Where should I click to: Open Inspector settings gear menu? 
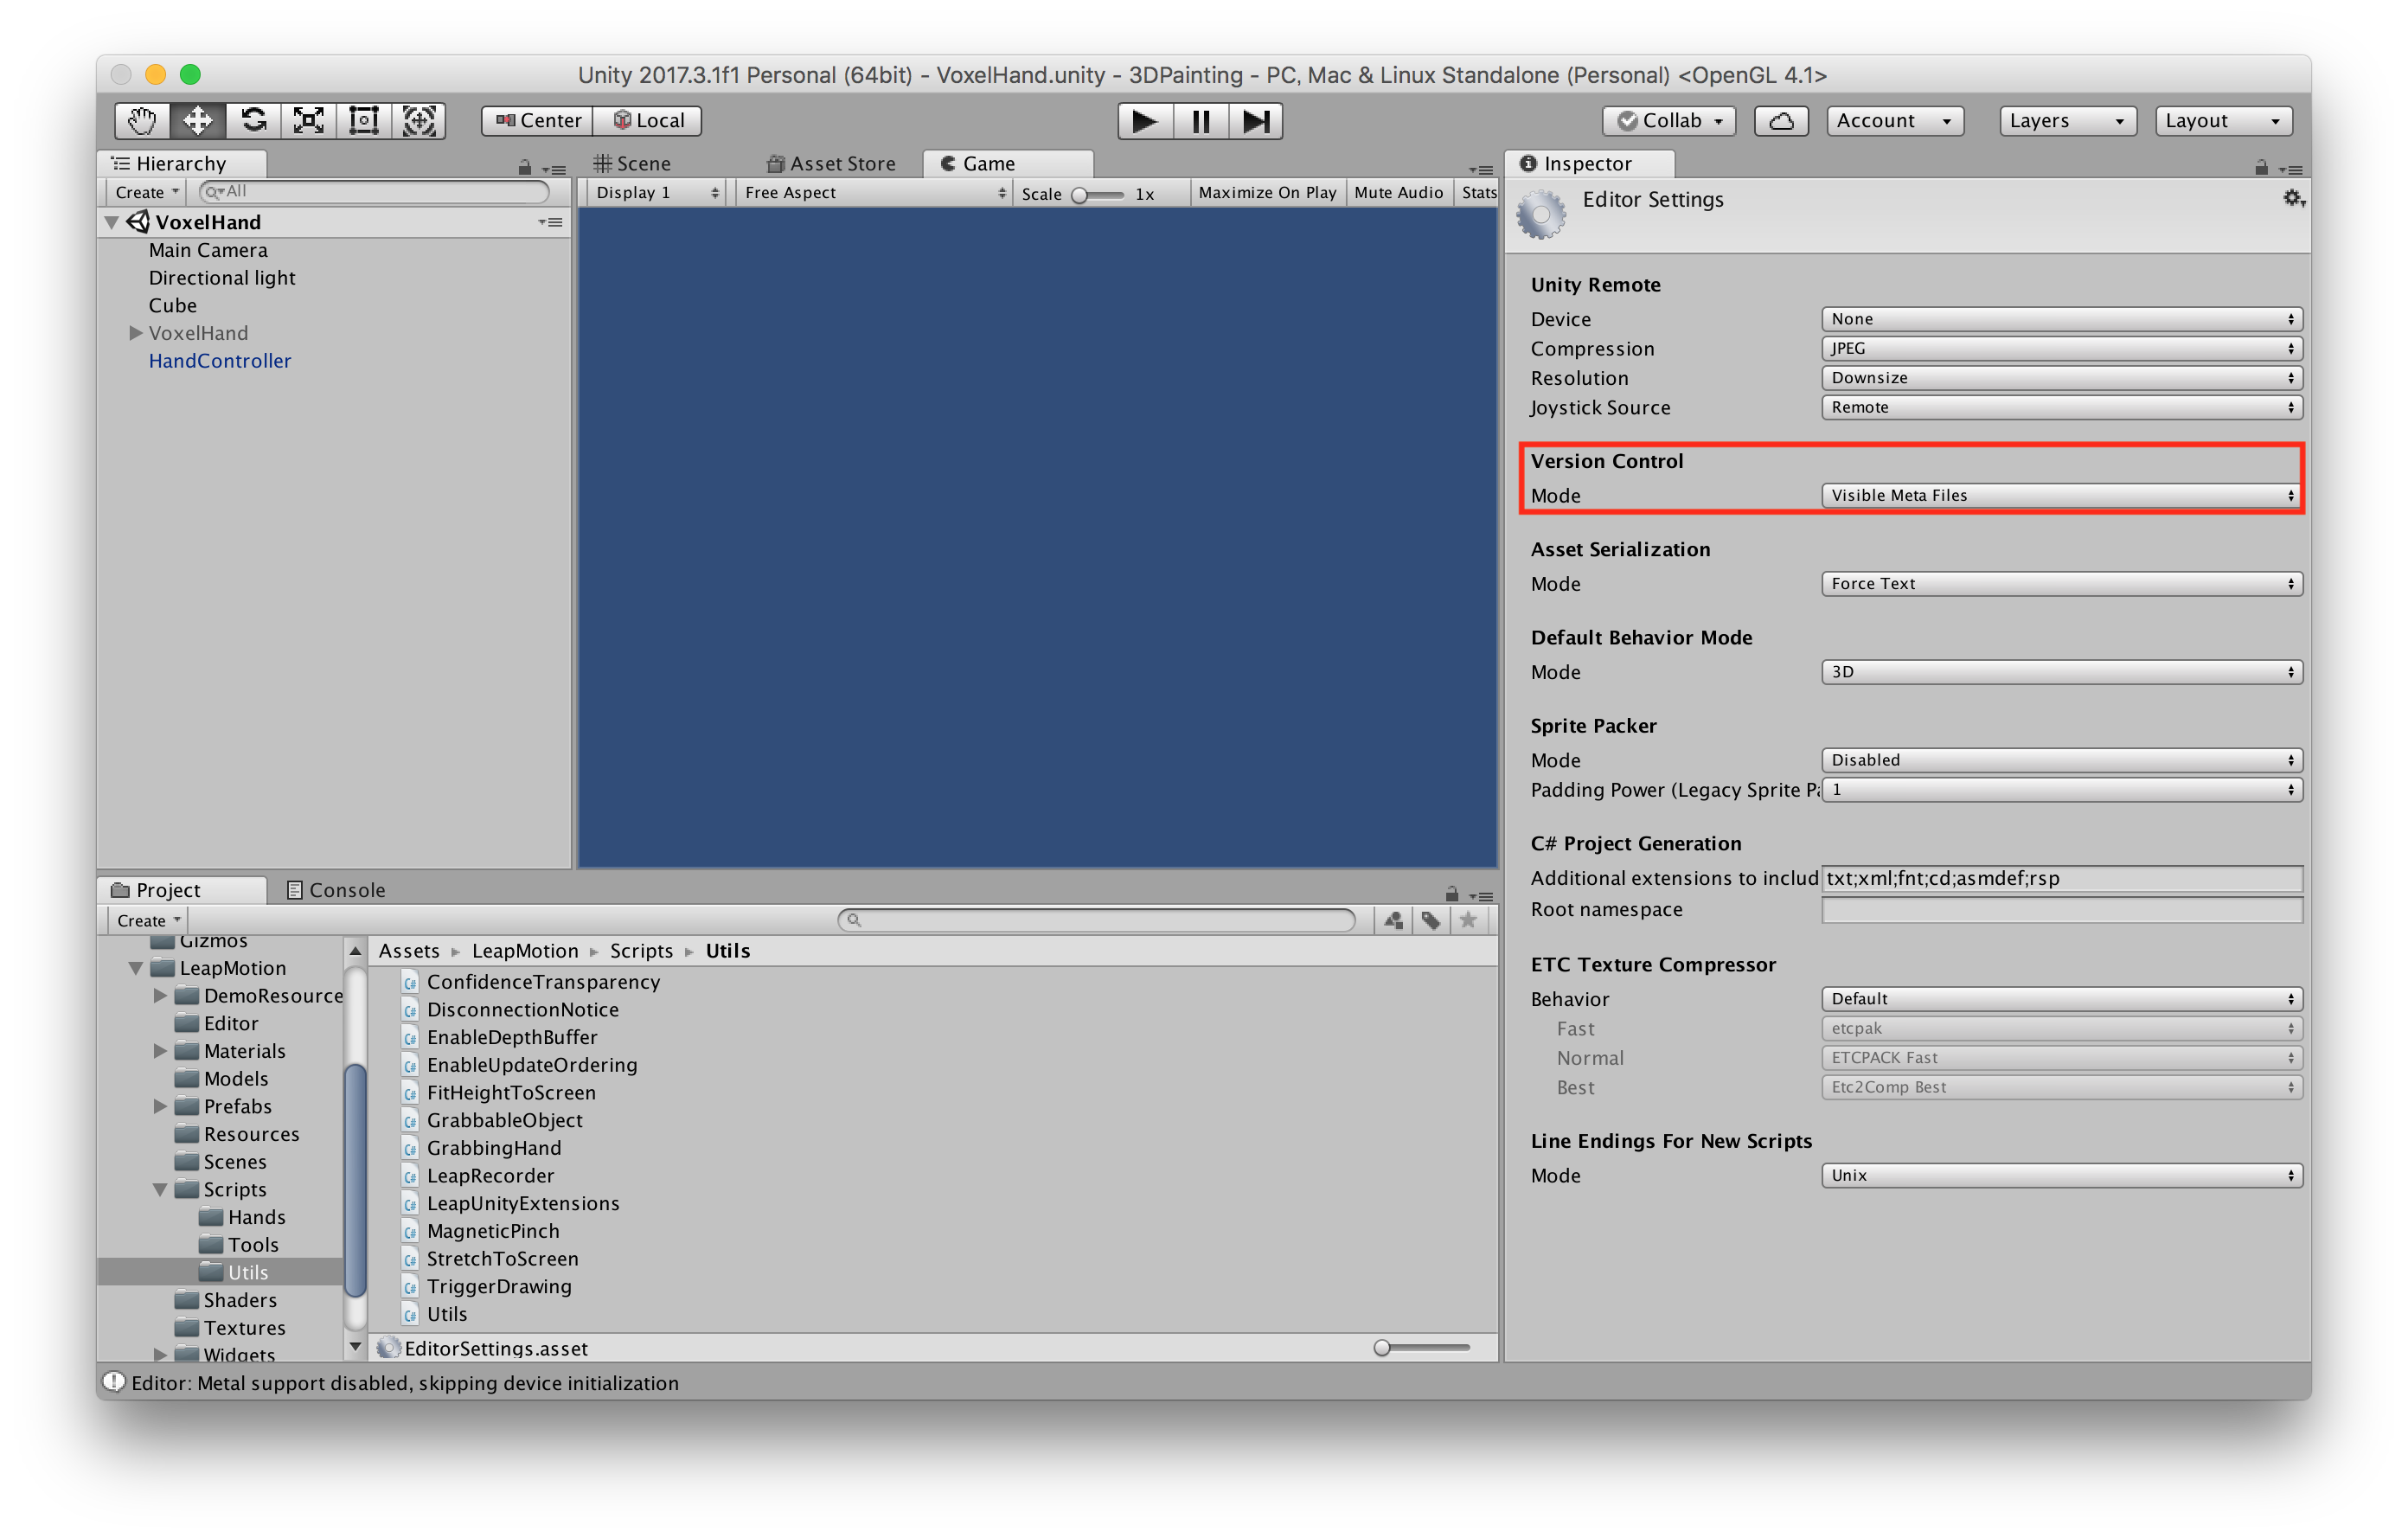2293,199
